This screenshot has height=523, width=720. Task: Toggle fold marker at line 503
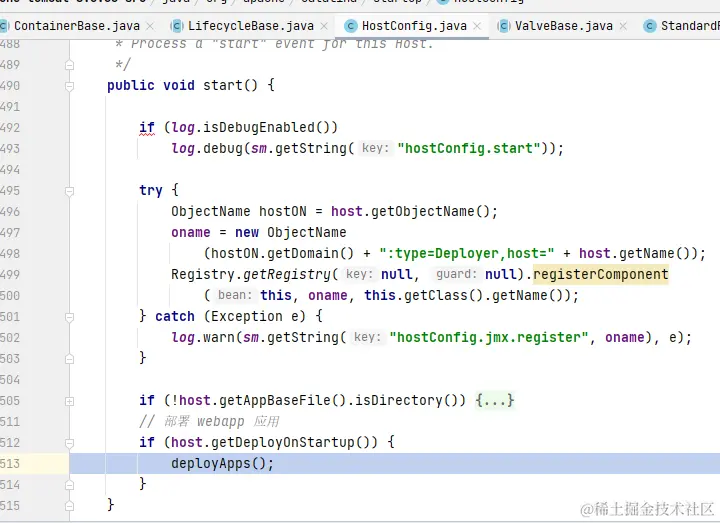pyautogui.click(x=69, y=359)
